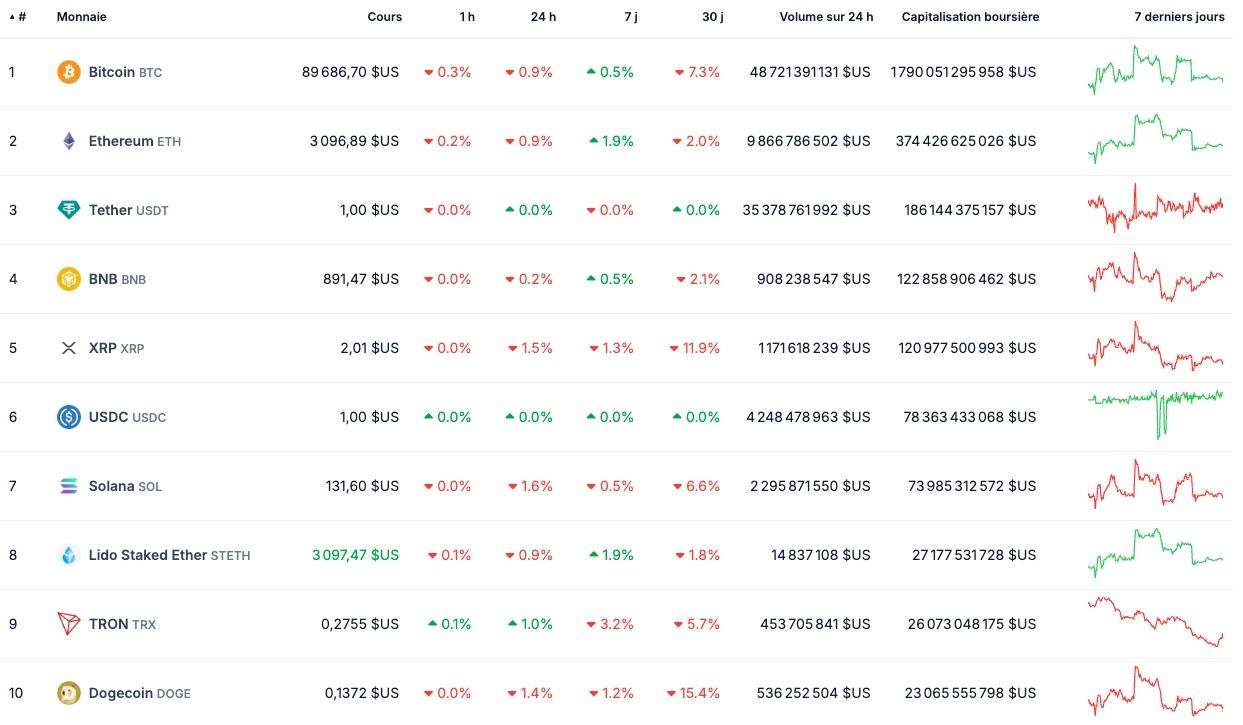This screenshot has height=725, width=1243.
Task: Select the Tether USDT logo
Action: click(68, 210)
